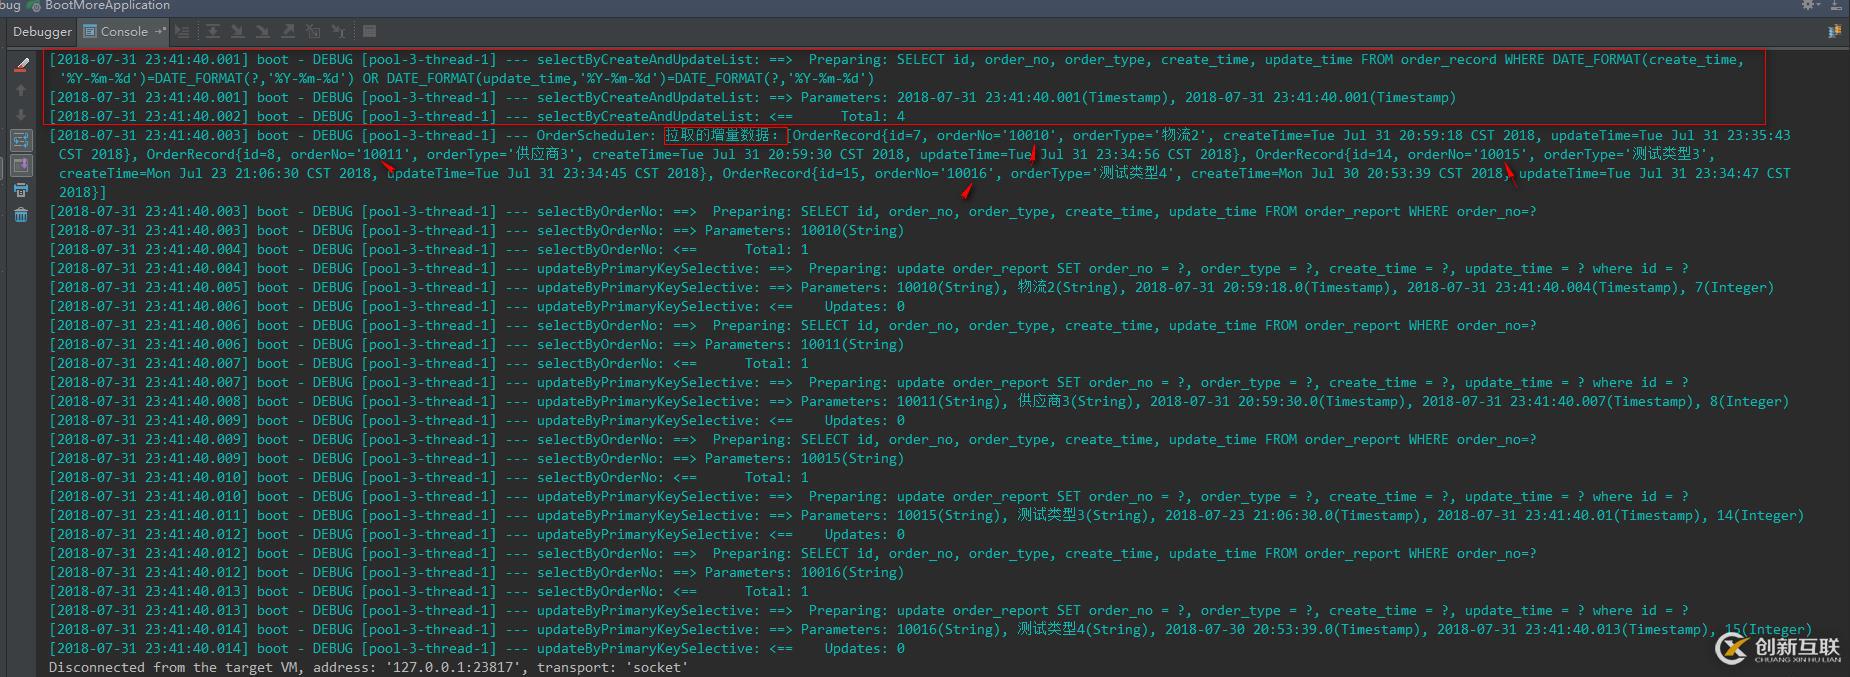Screen dimensions: 1850x677
Task: Click line 'Parameters: 10015(String)'
Action: click(476, 458)
